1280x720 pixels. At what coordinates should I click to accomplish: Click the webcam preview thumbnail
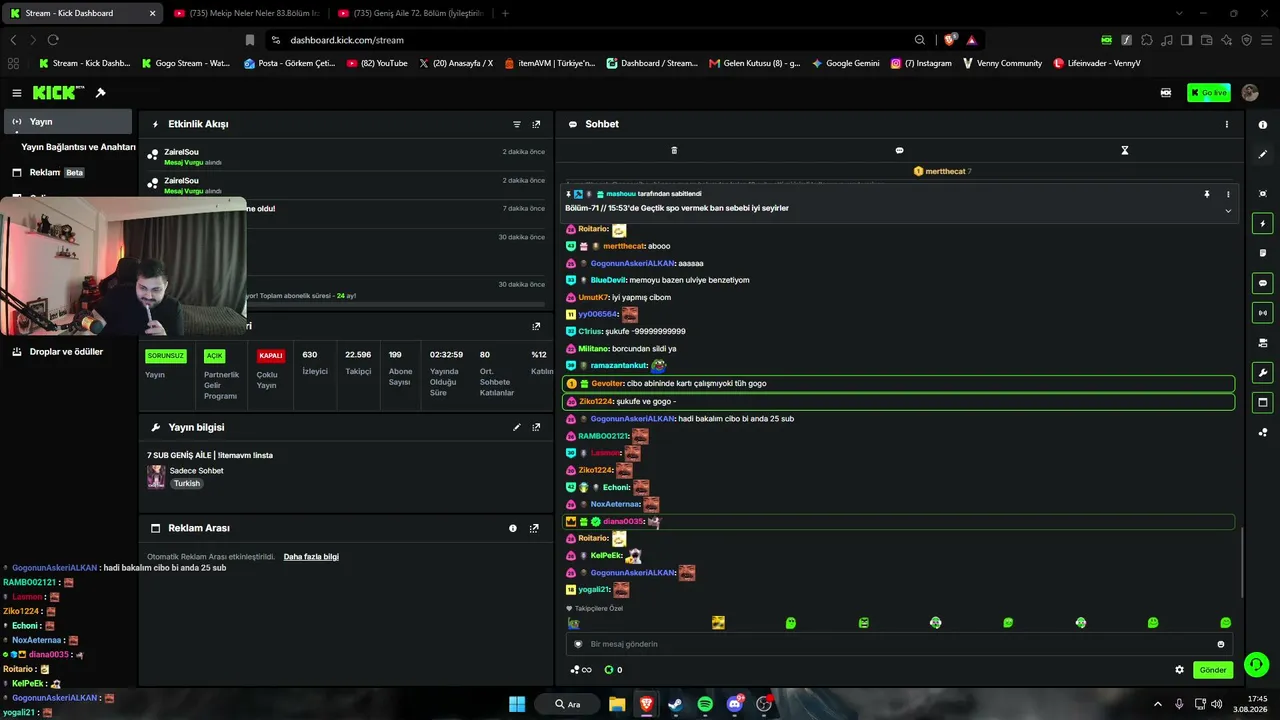coord(123,266)
